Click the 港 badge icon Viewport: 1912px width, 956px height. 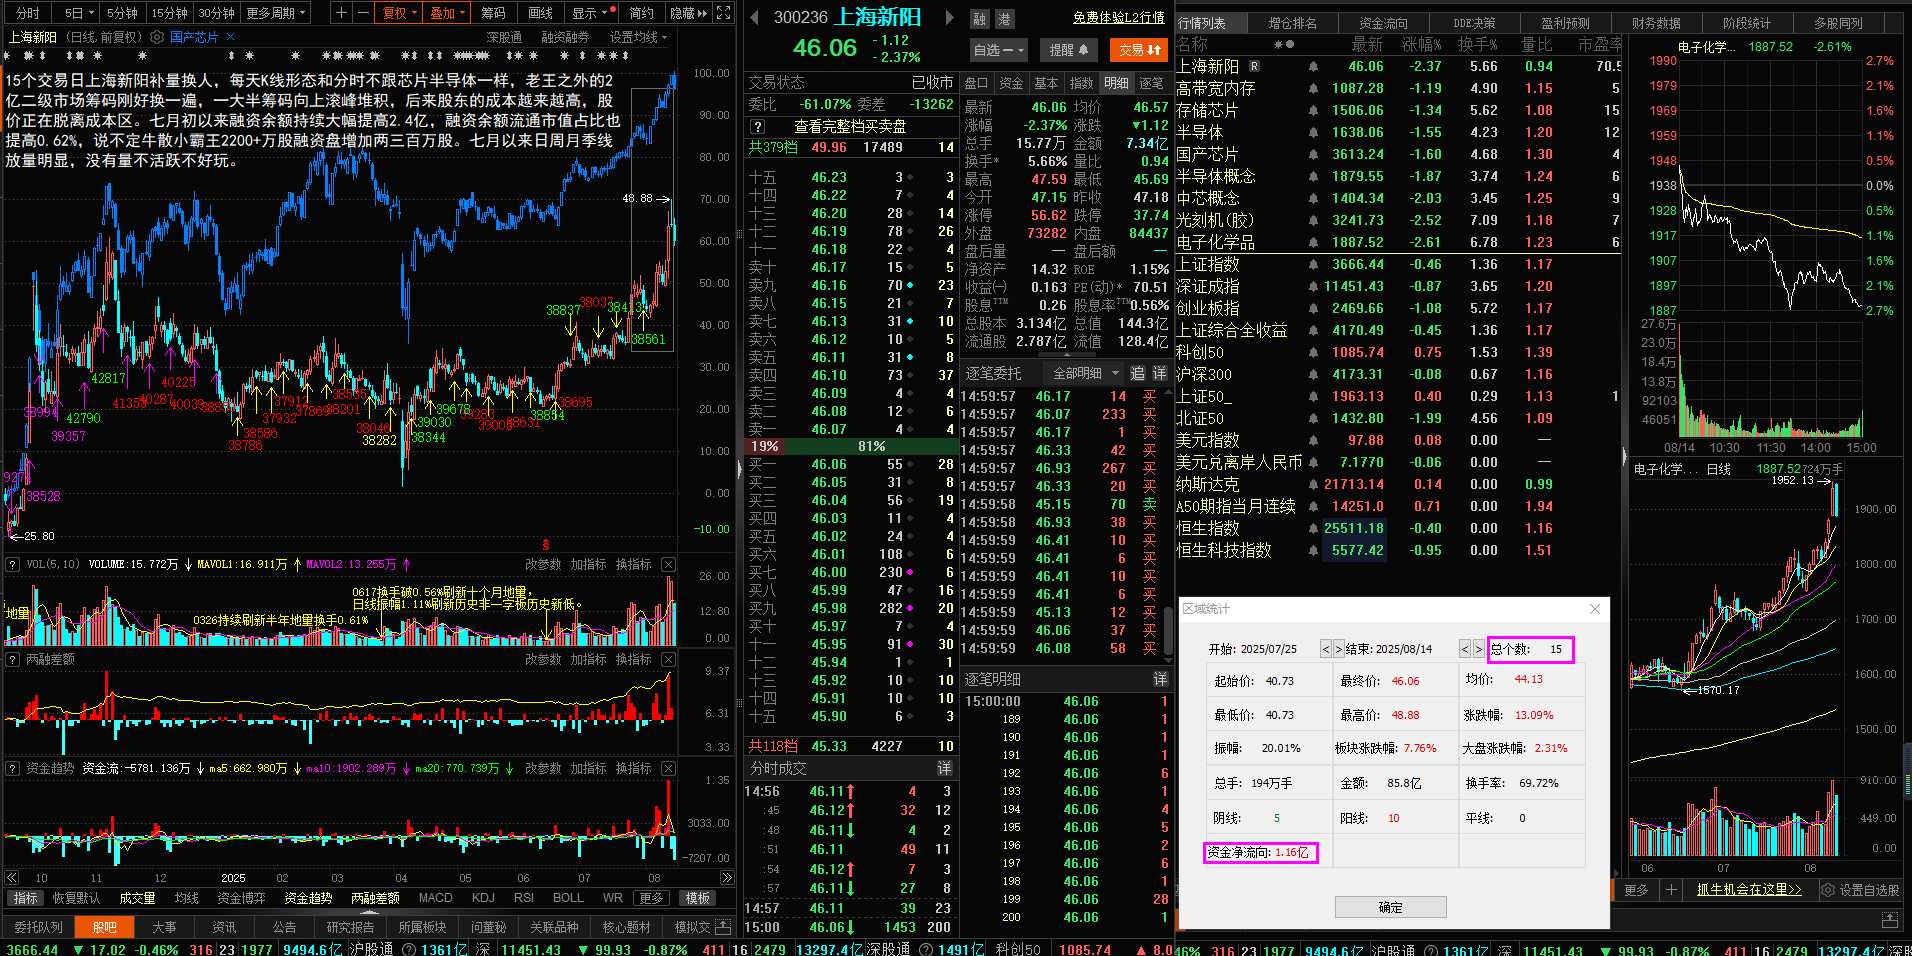1004,19
